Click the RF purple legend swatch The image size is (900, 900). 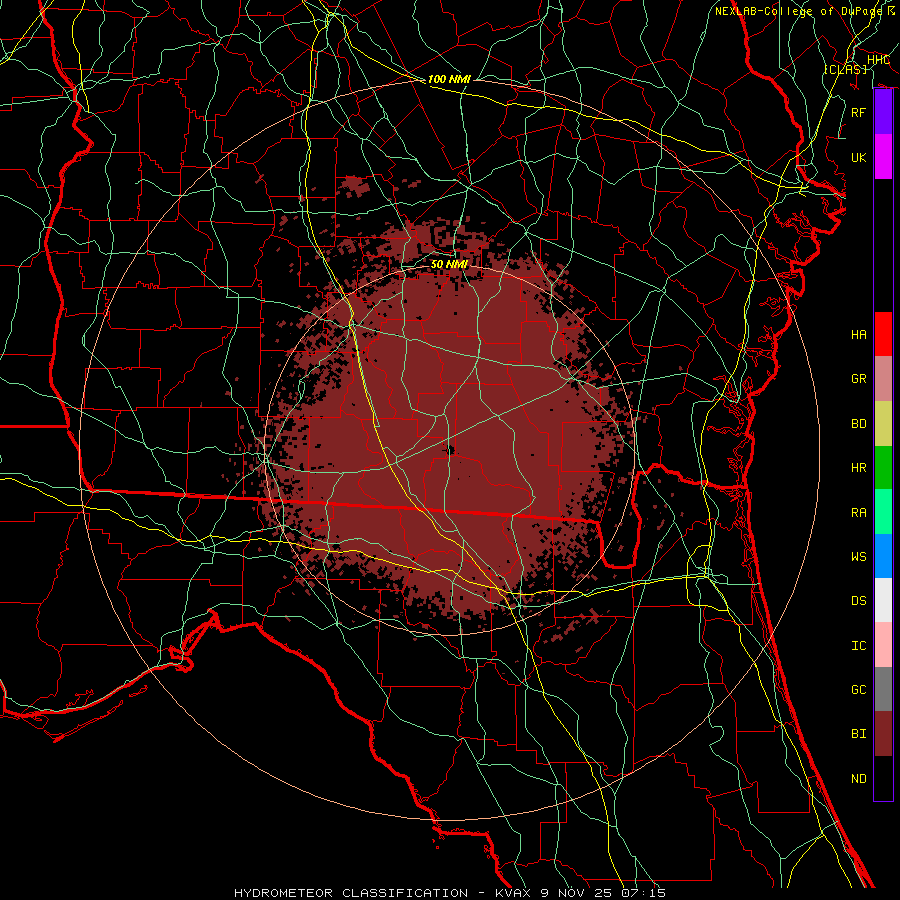coord(883,112)
